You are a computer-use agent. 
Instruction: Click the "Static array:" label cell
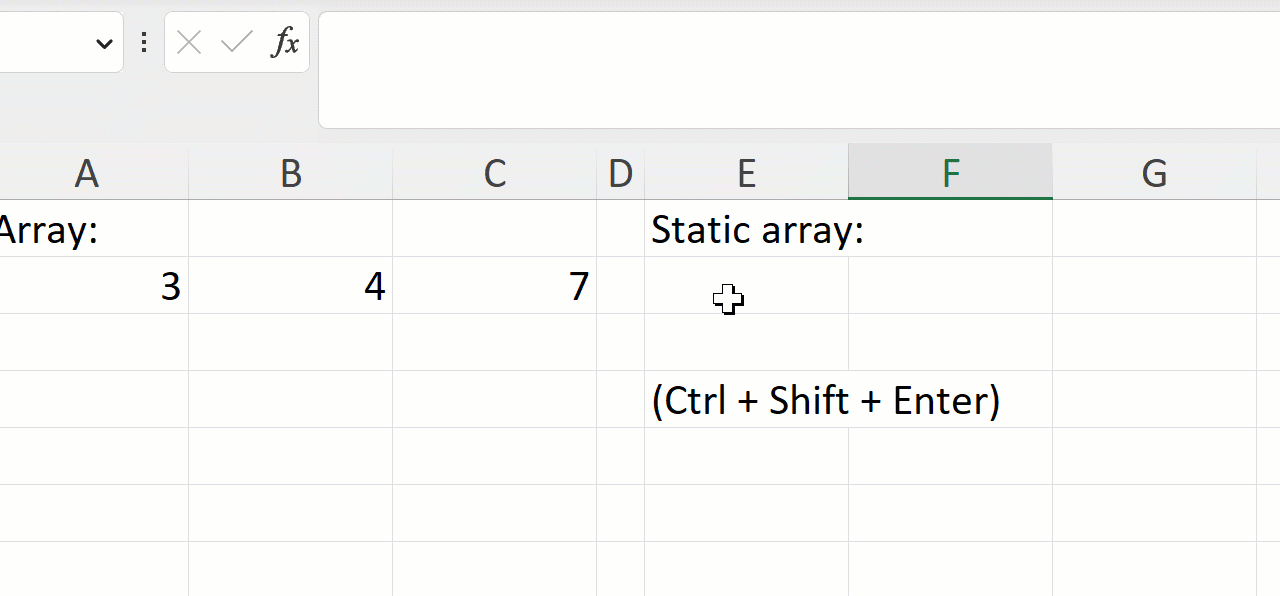pyautogui.click(x=746, y=230)
